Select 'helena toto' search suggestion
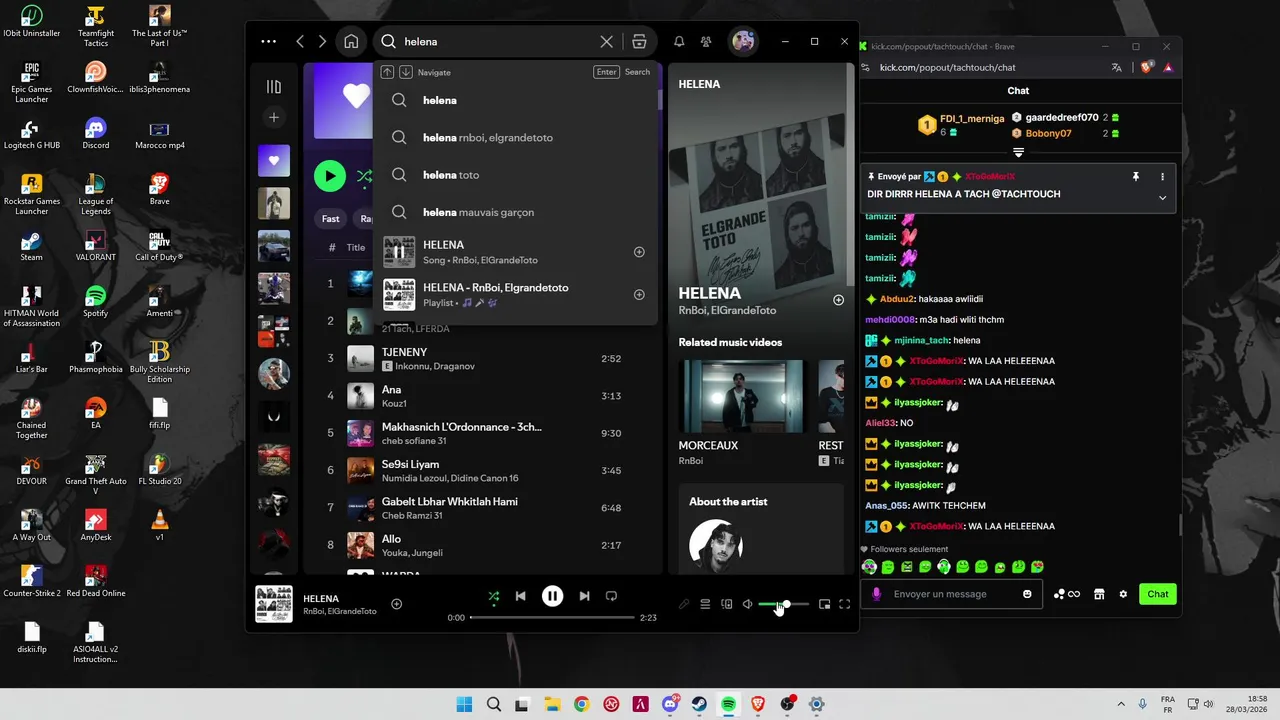The width and height of the screenshot is (1280, 720). pyautogui.click(x=516, y=175)
